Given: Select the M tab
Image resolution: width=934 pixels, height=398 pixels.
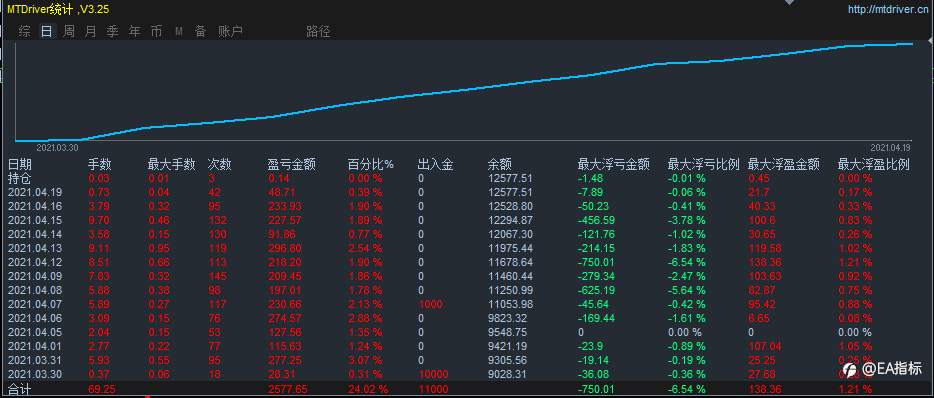Looking at the screenshot, I should click(179, 32).
